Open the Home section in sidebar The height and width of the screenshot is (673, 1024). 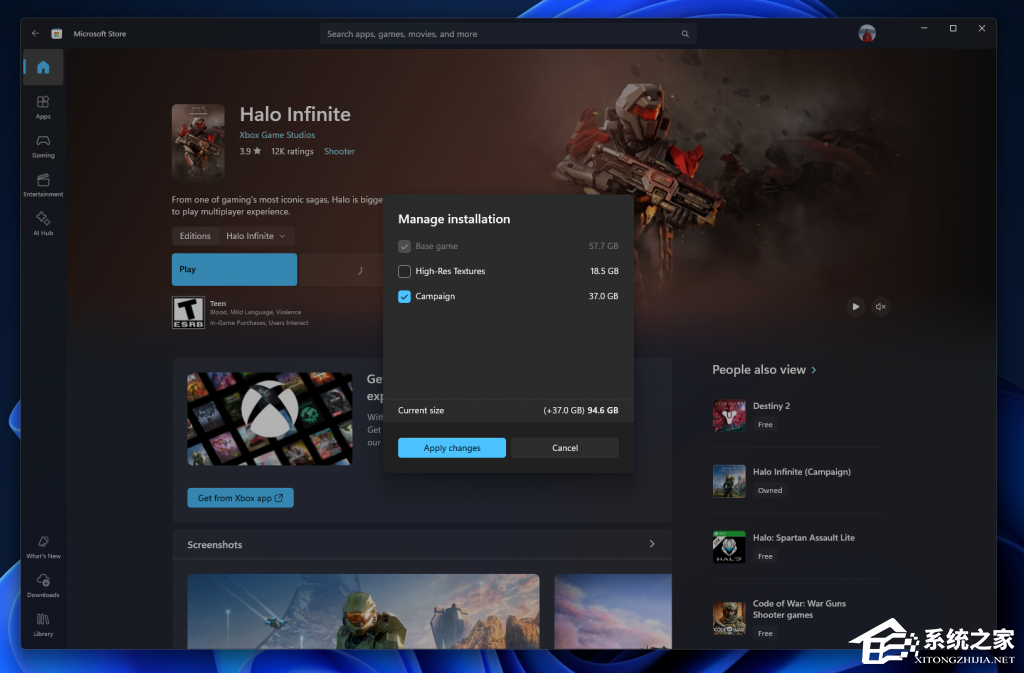coord(43,67)
